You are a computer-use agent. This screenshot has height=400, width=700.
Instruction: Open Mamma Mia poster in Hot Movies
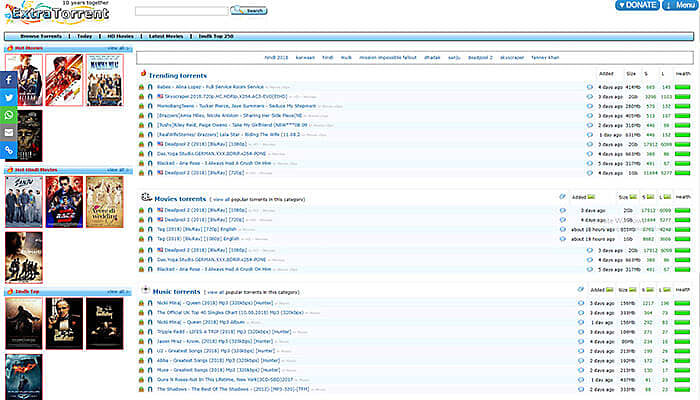[x=104, y=80]
